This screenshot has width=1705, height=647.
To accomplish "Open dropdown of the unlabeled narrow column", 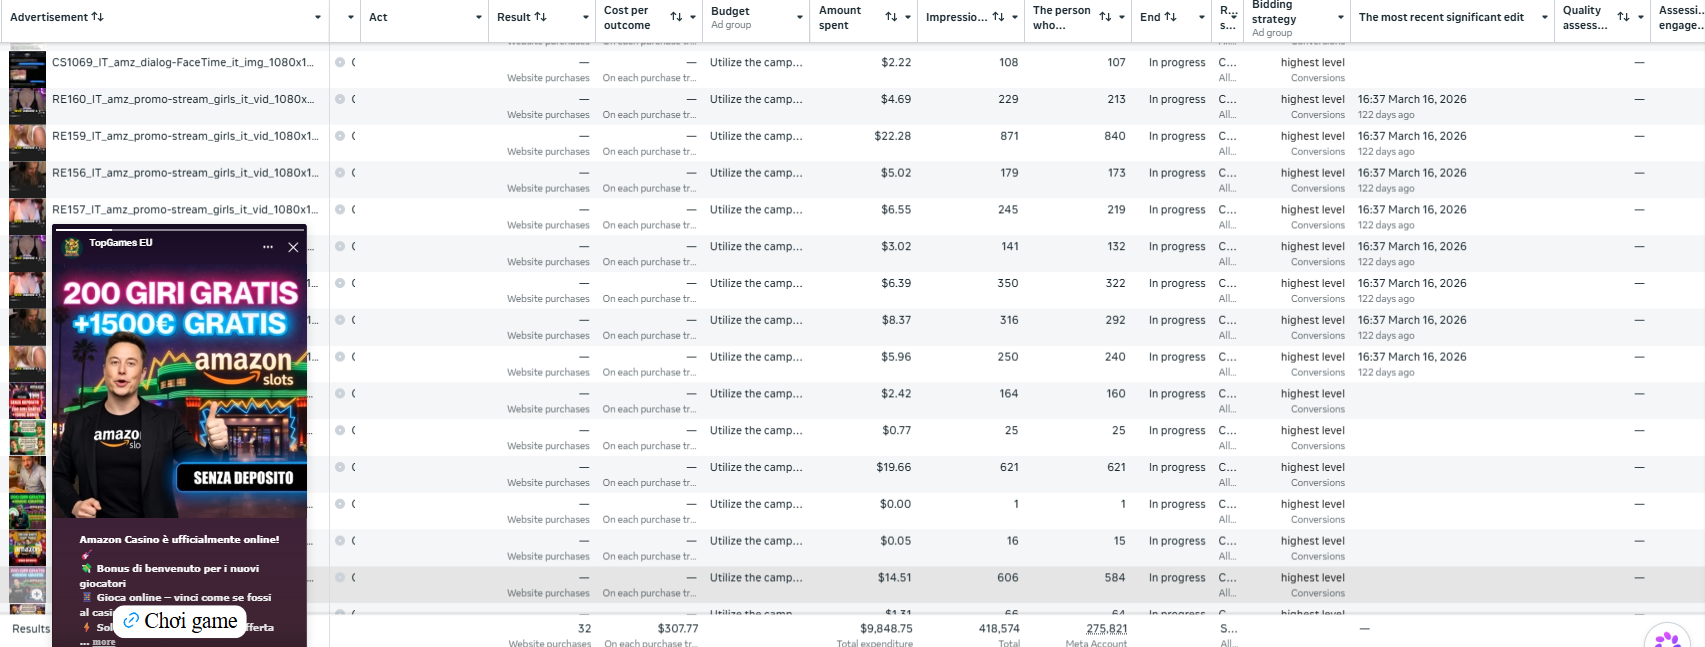I will tap(350, 18).
